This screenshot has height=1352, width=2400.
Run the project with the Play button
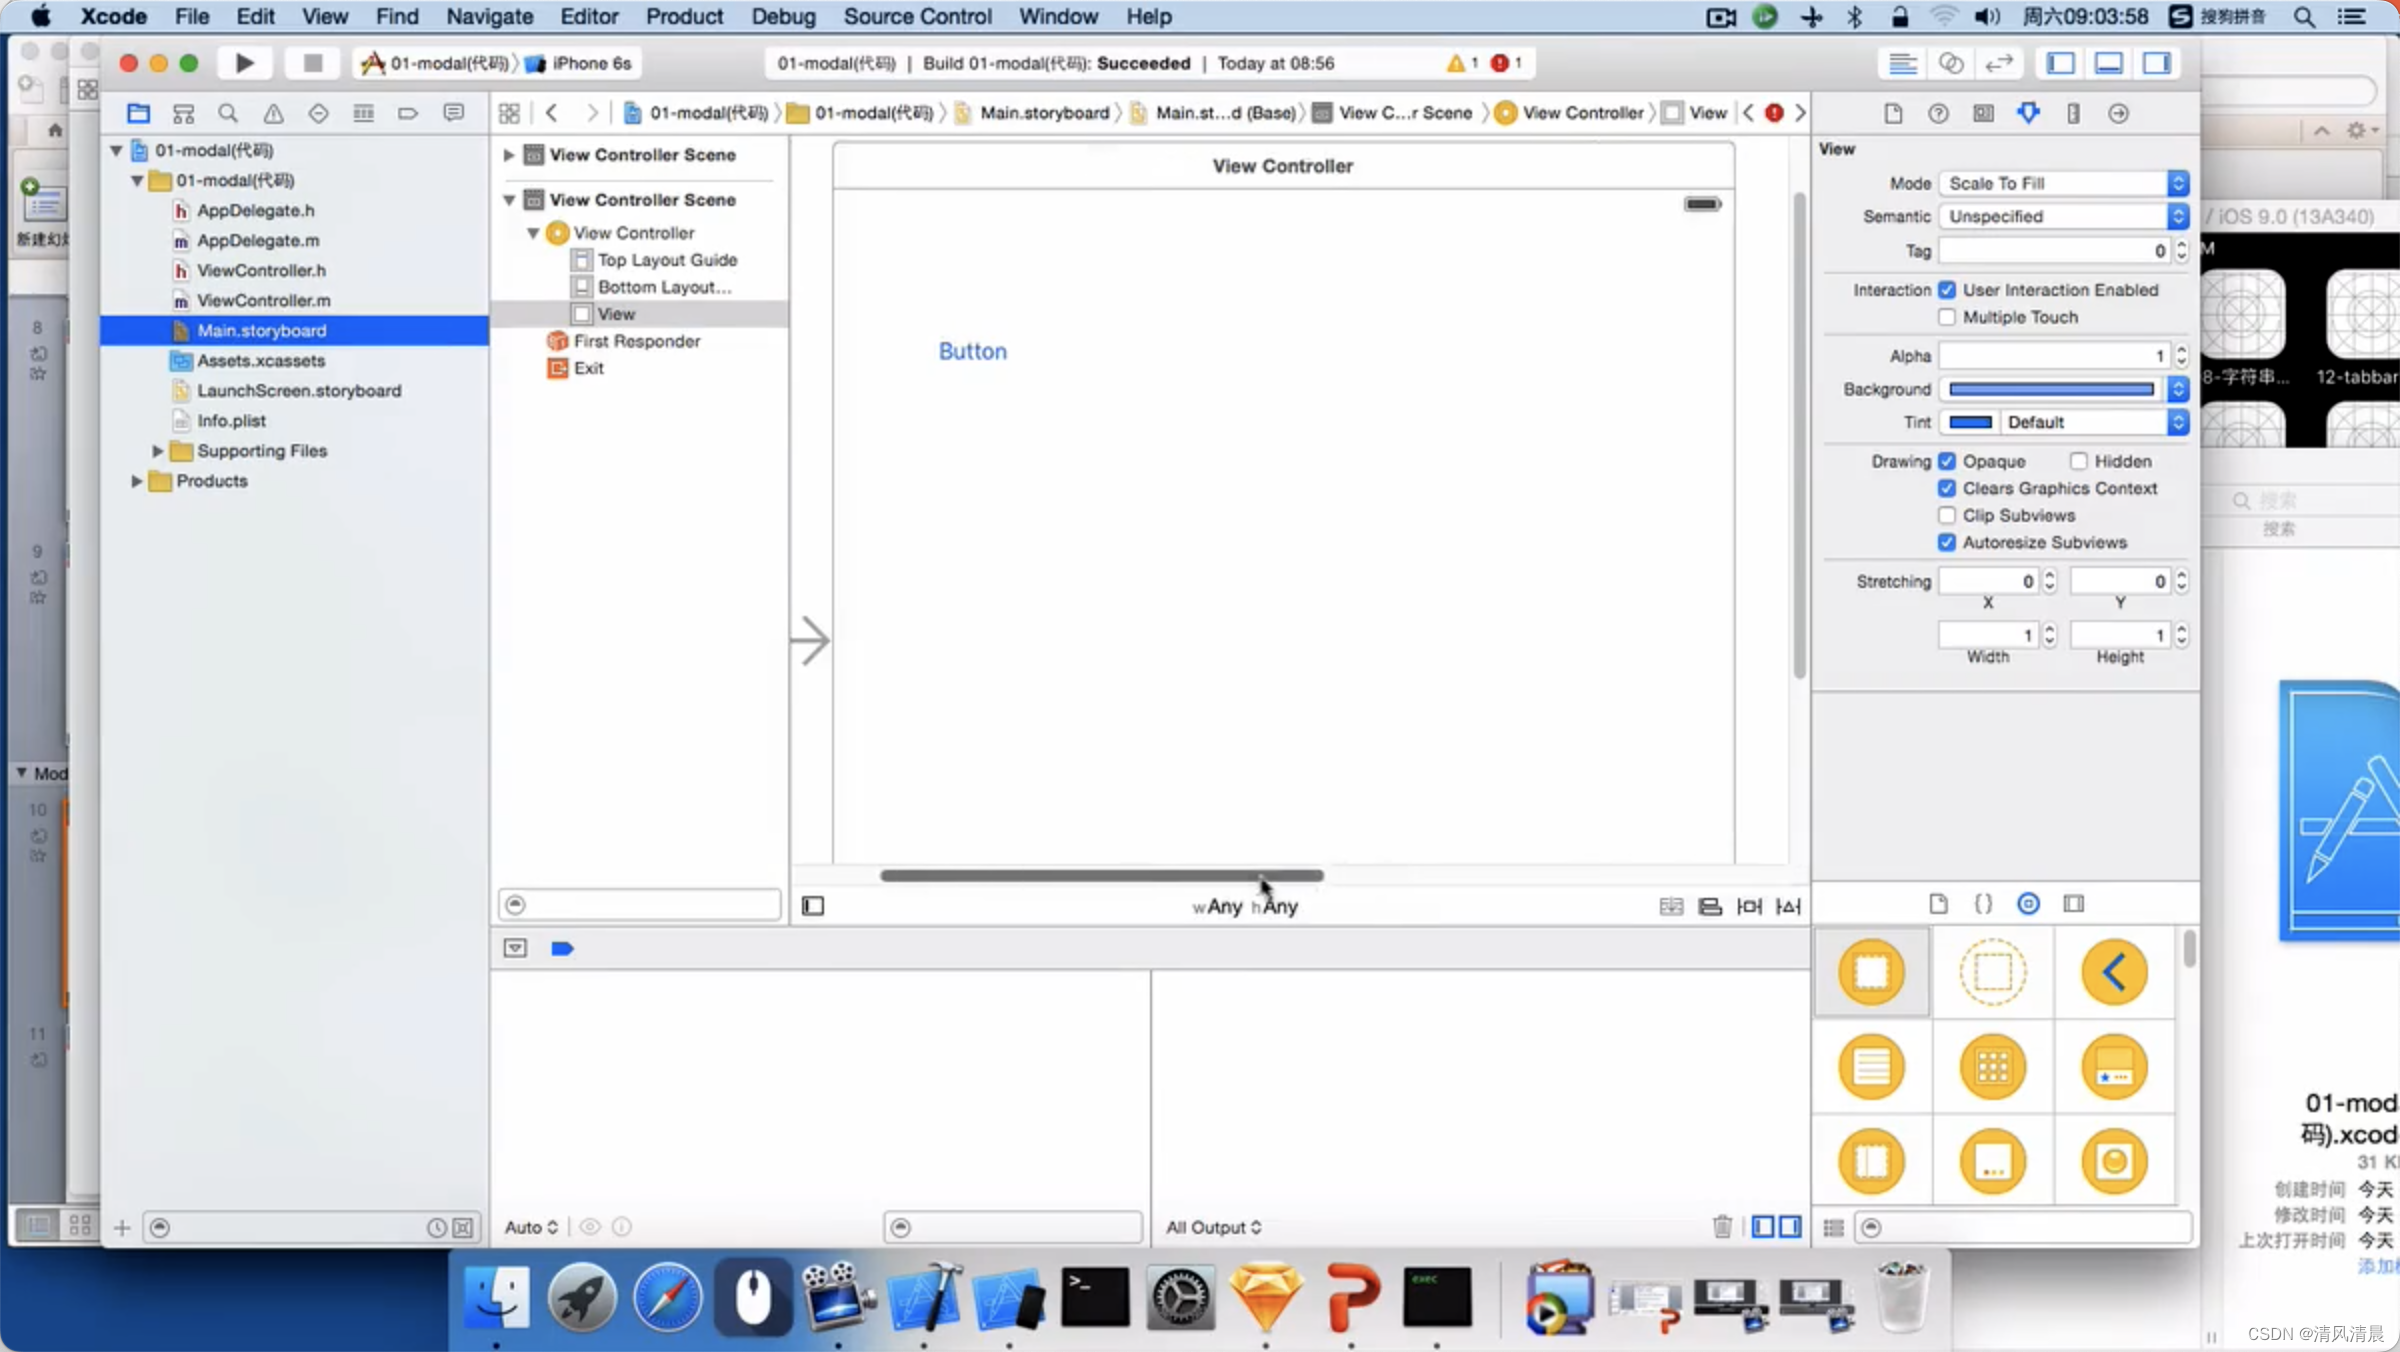pyautogui.click(x=244, y=63)
